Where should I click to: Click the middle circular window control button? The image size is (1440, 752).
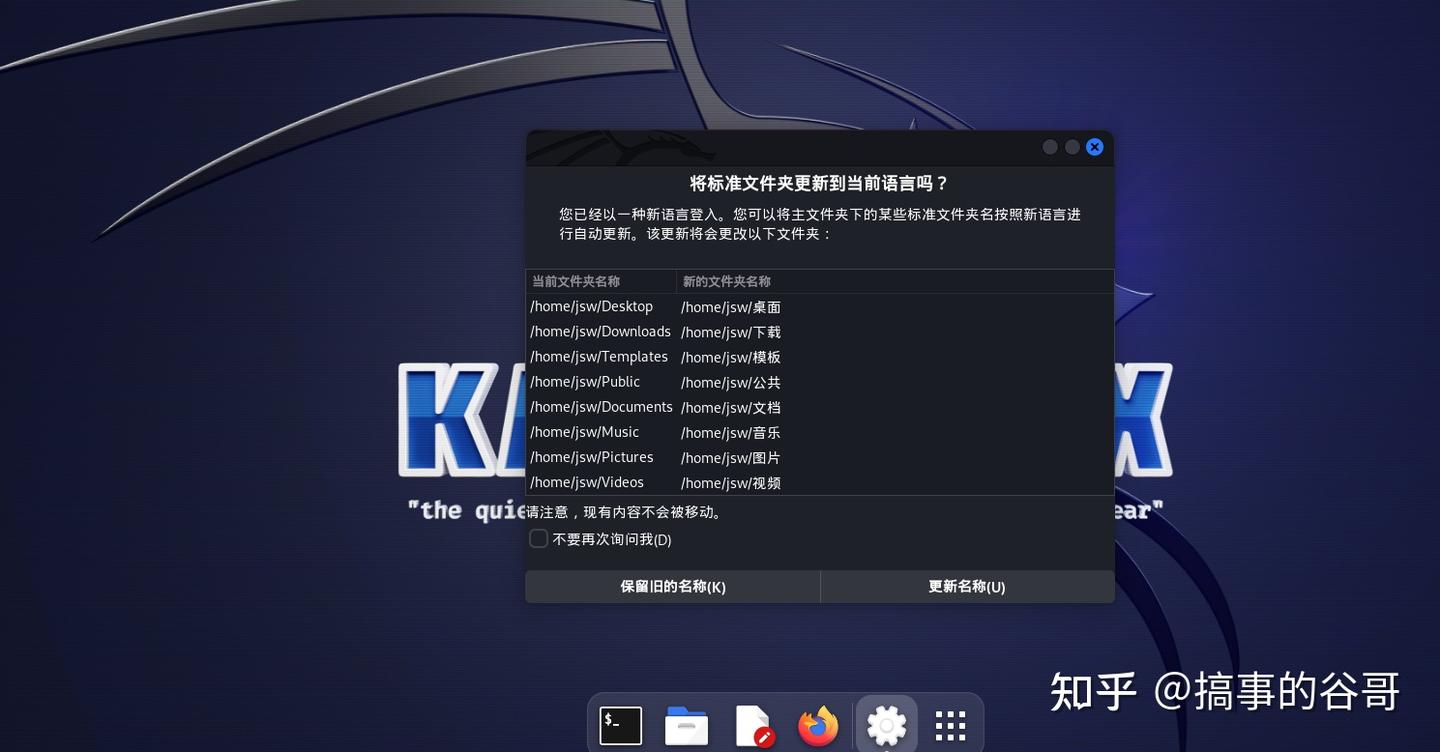point(1072,146)
